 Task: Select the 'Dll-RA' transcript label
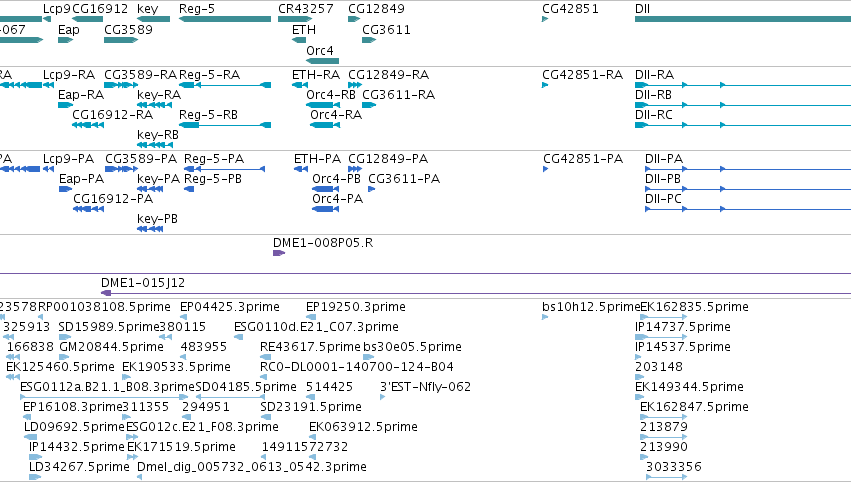tap(655, 74)
